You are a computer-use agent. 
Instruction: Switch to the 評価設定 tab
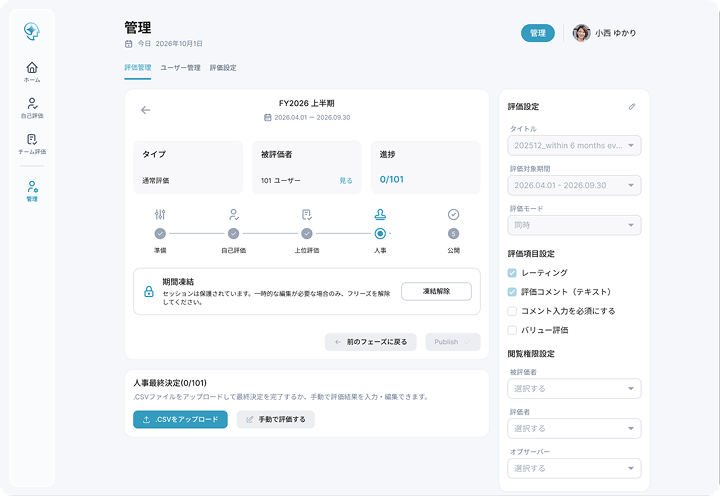(x=223, y=68)
